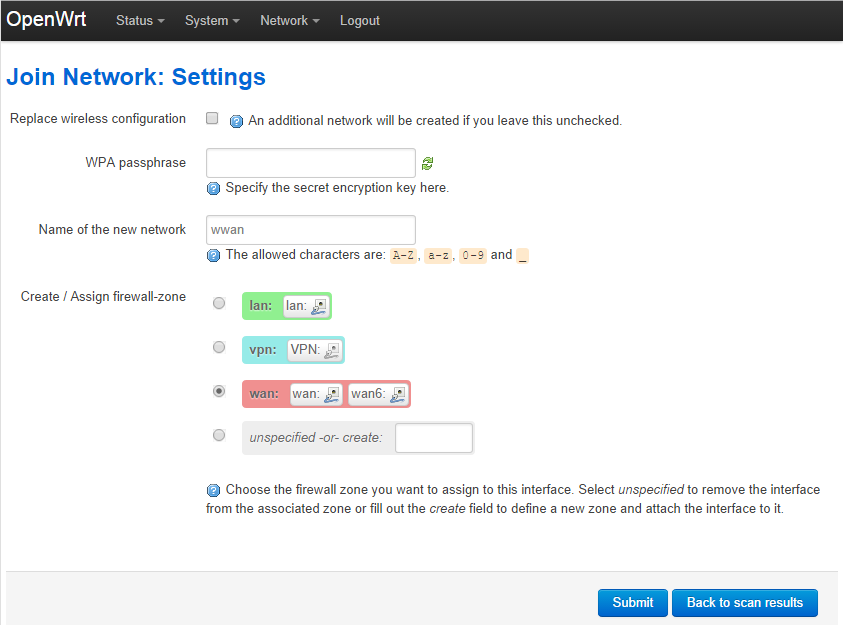843x625 pixels.
Task: Click the VPN interface icon in cyan zone
Action: (332, 350)
